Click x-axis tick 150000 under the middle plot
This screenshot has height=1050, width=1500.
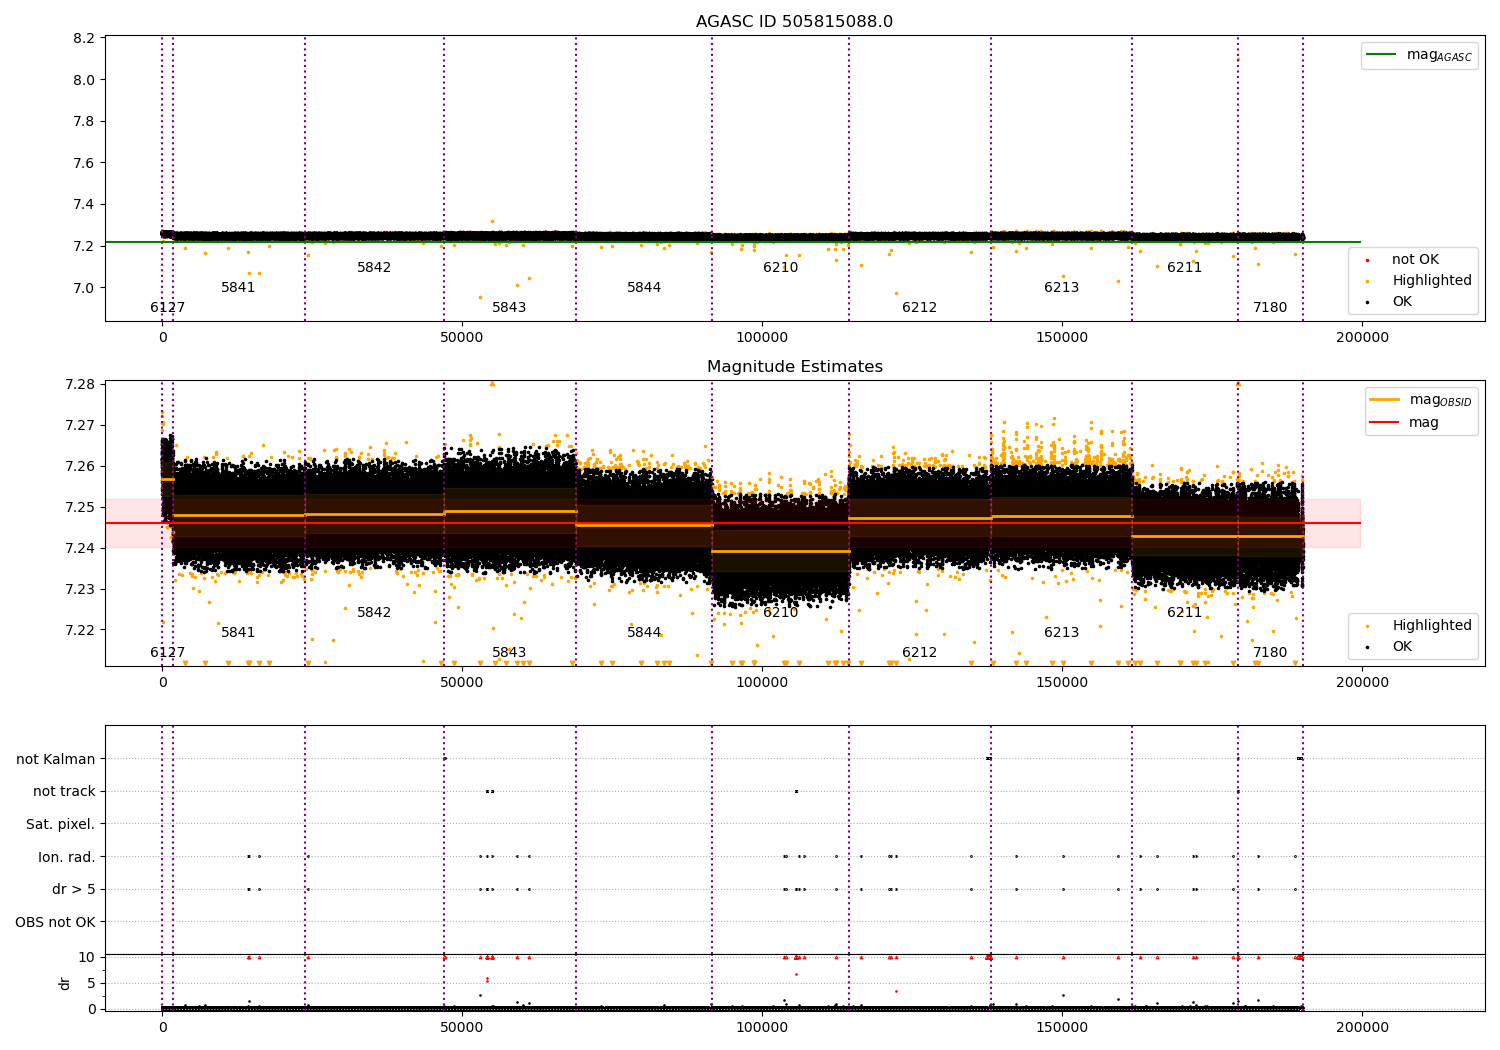1062,683
